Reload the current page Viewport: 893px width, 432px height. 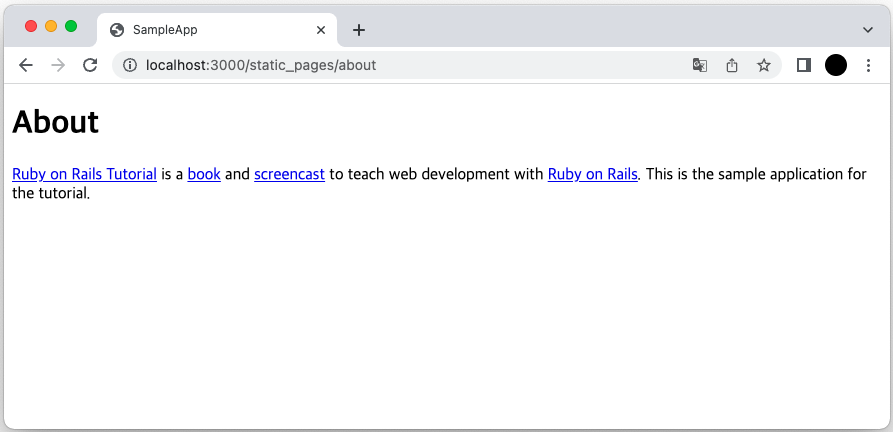click(90, 65)
